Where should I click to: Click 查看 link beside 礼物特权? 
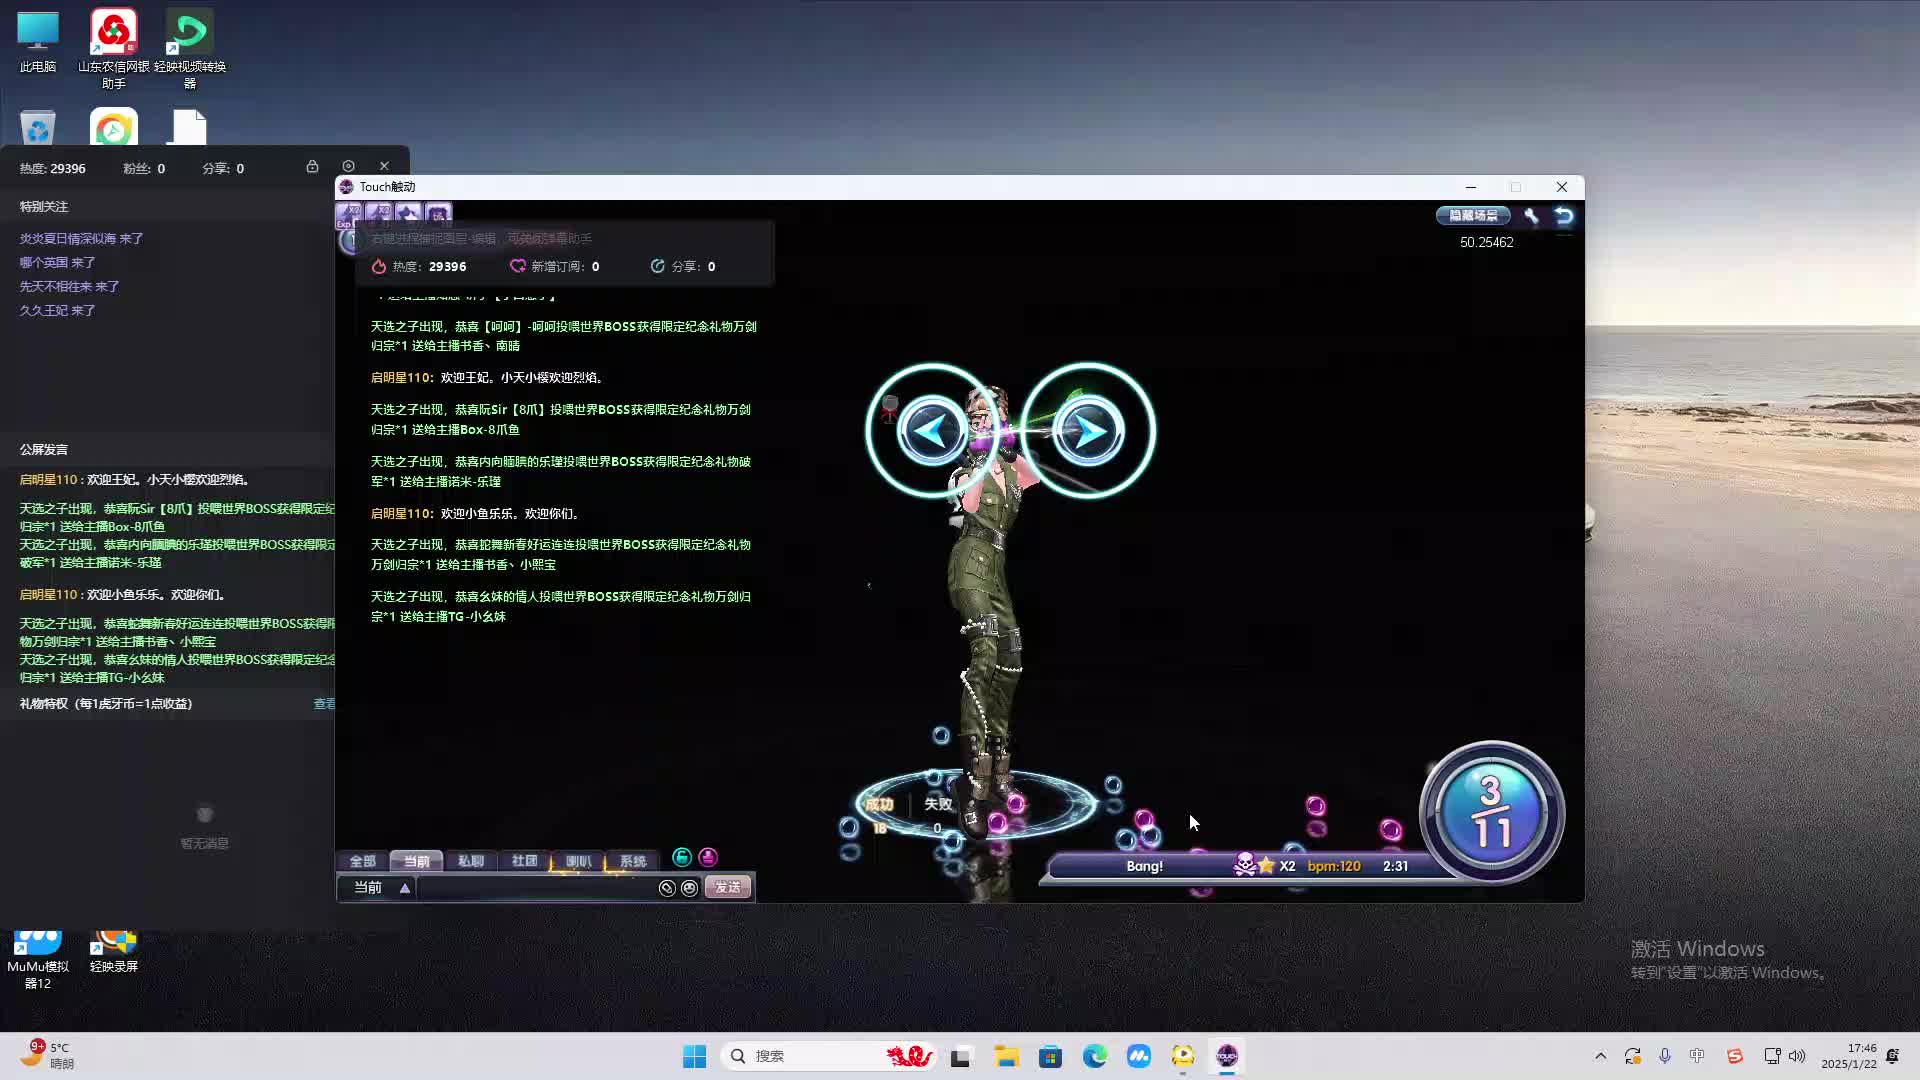point(324,704)
